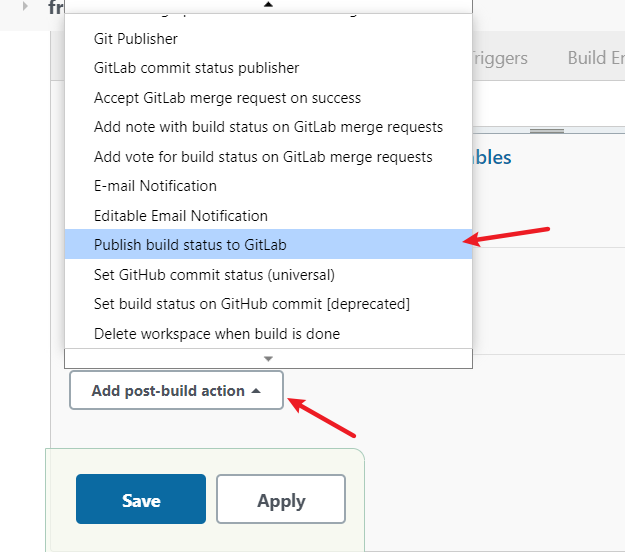Pick Add vote for build status option
The image size is (625, 552).
[x=268, y=157]
